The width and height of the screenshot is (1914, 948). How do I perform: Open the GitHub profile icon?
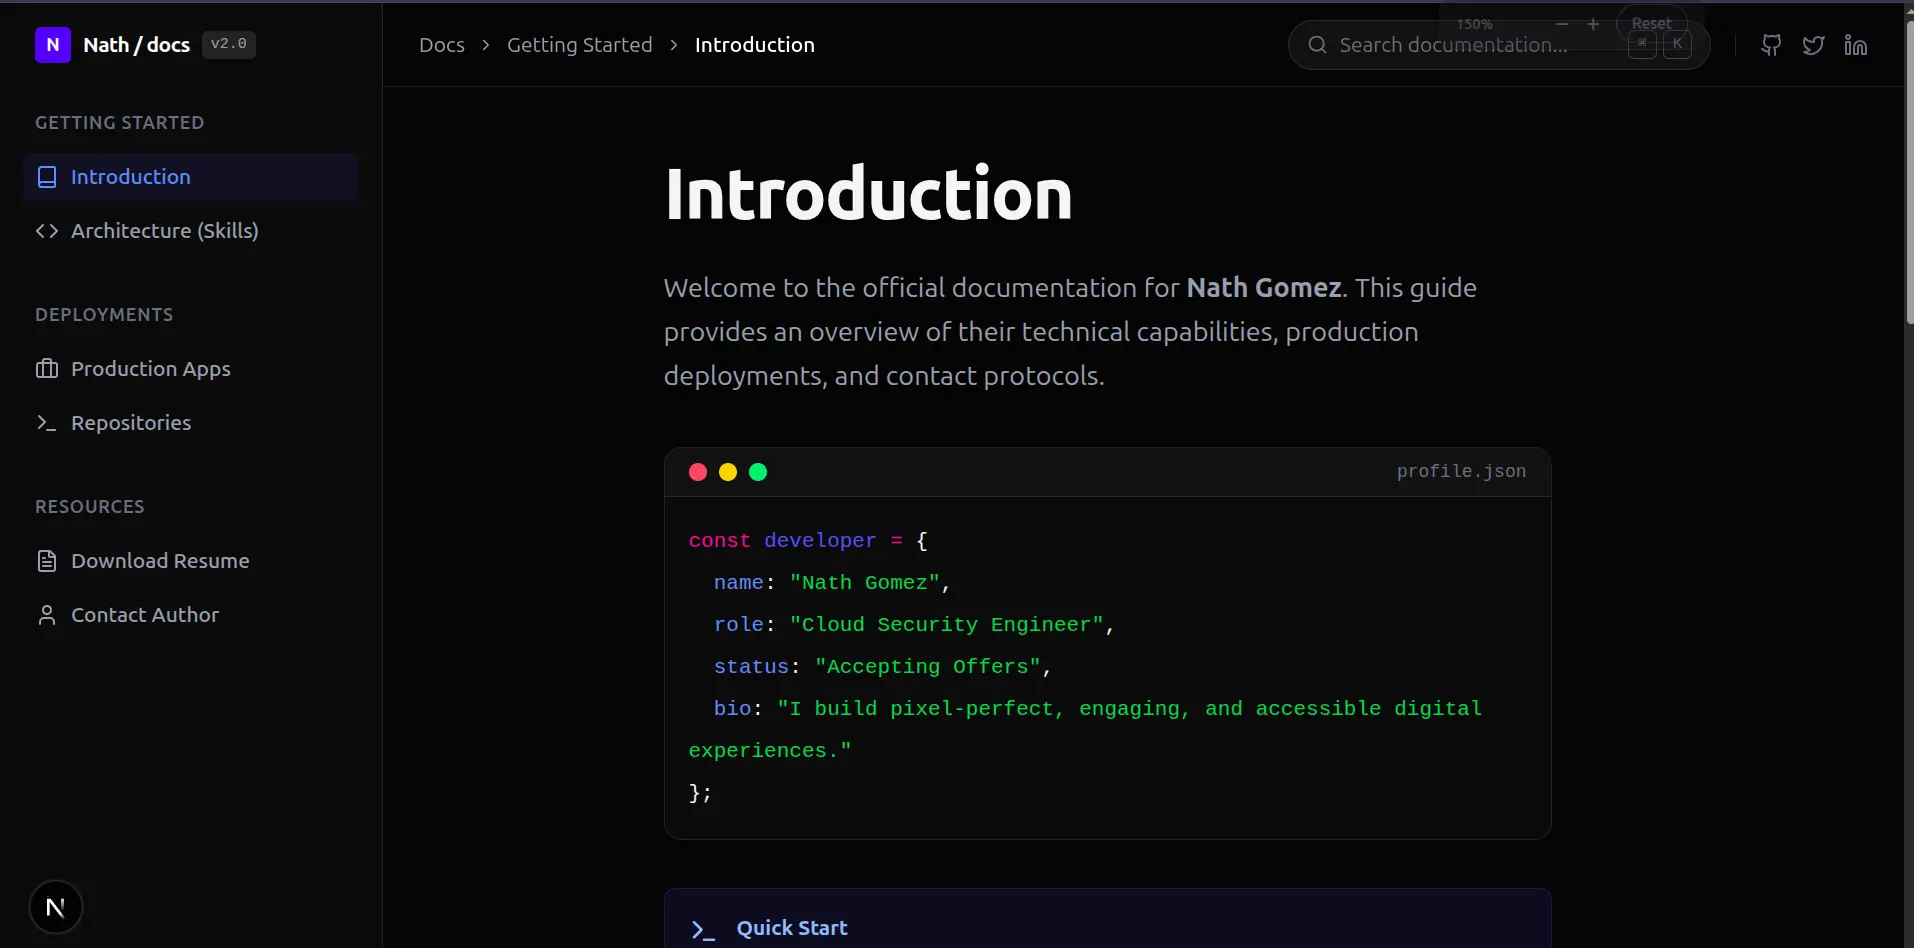(x=1771, y=45)
